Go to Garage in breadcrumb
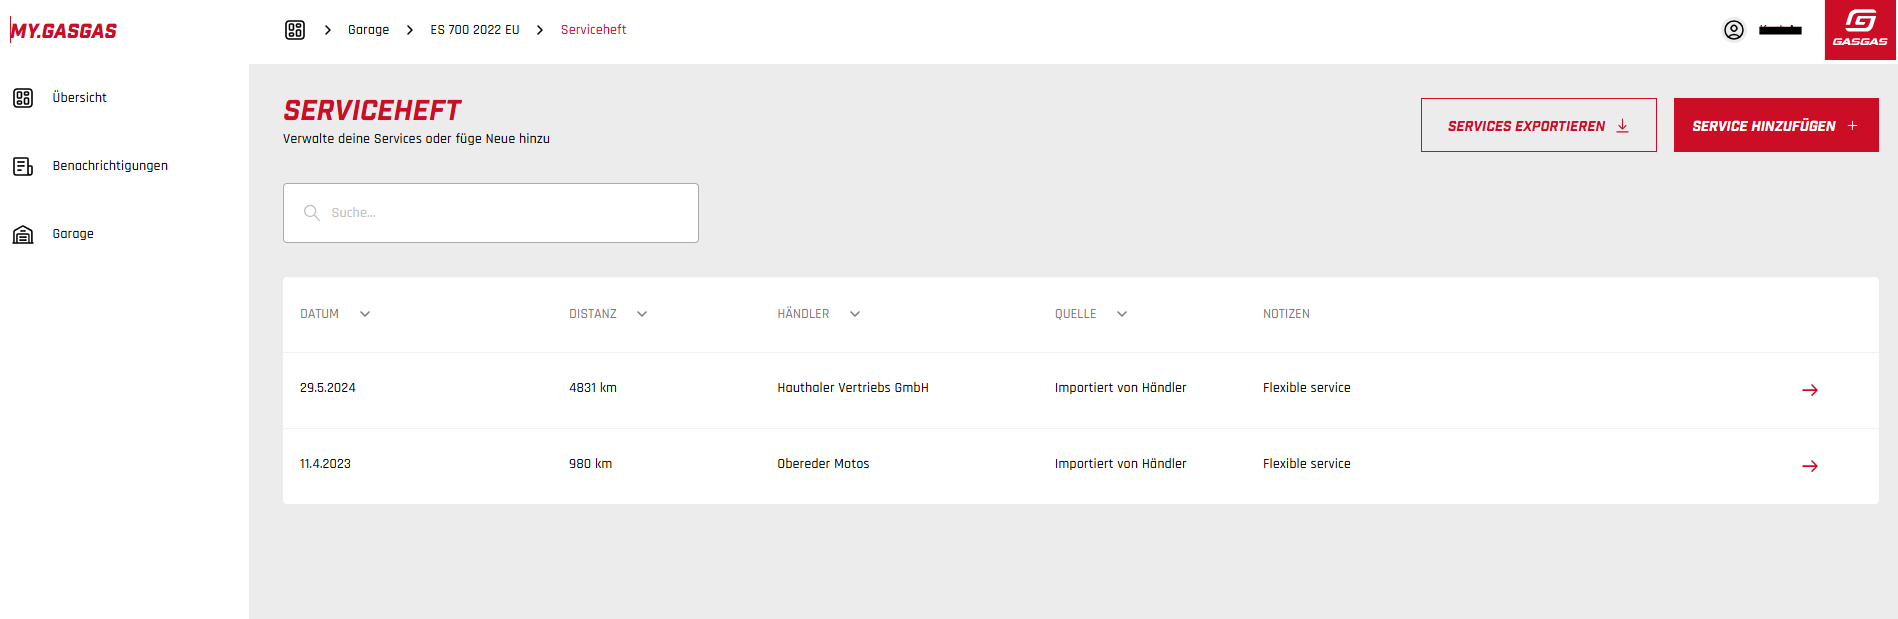Image resolution: width=1898 pixels, height=619 pixels. click(x=368, y=30)
